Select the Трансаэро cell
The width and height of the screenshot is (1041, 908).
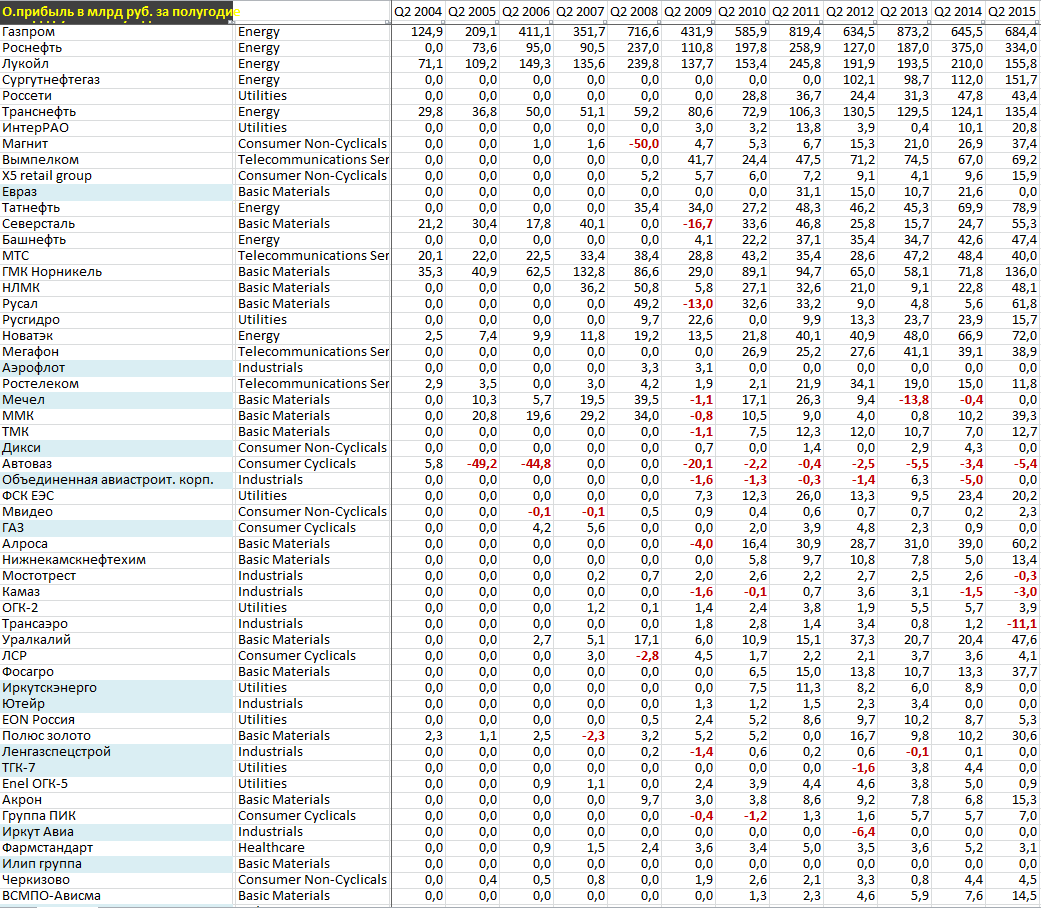point(118,623)
